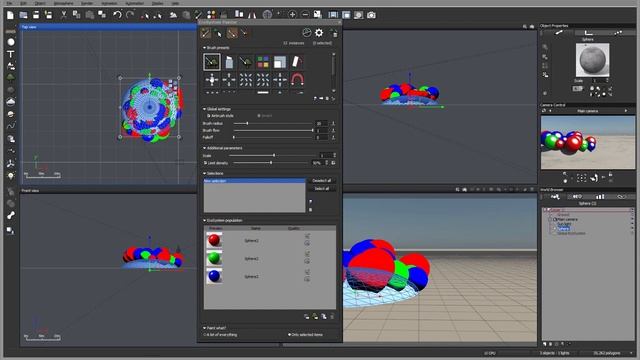Click the framing icon under the camera preview

click(581, 178)
